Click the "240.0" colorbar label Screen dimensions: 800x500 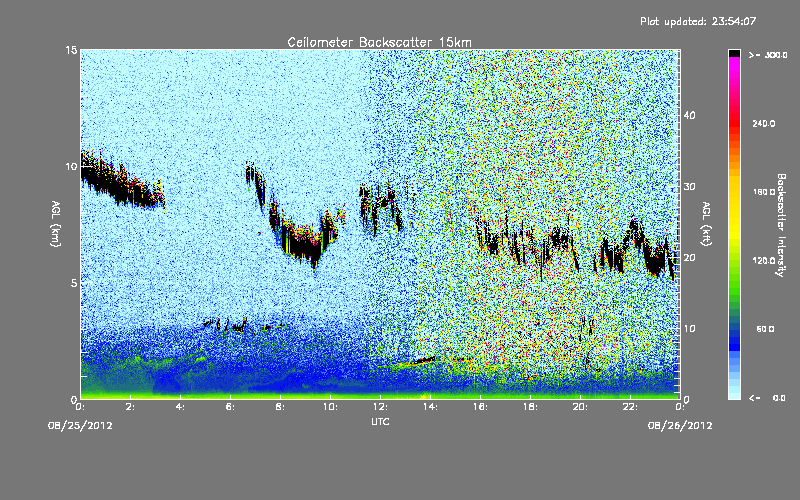coord(764,124)
